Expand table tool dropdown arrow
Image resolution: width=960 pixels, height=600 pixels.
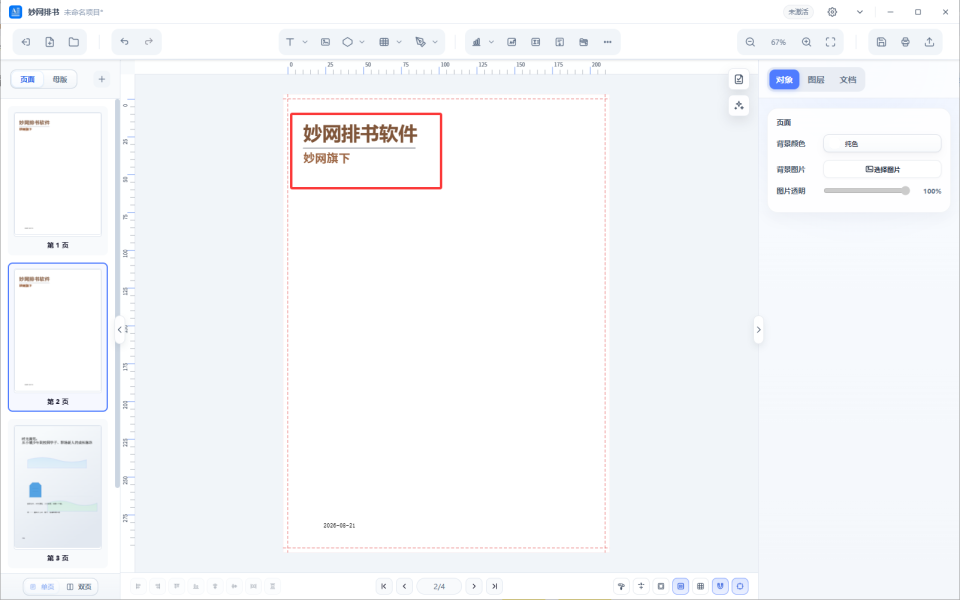(399, 42)
